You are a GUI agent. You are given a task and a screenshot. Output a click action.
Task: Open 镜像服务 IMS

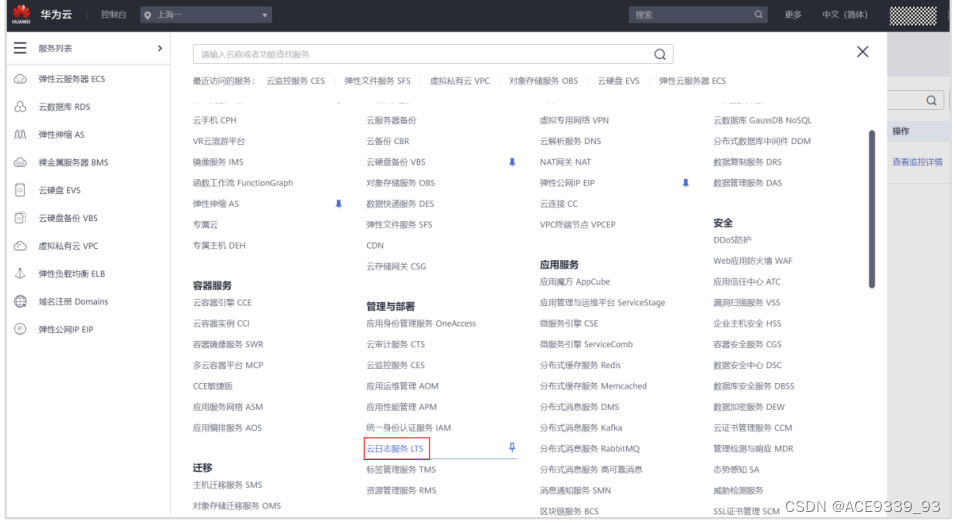218,162
